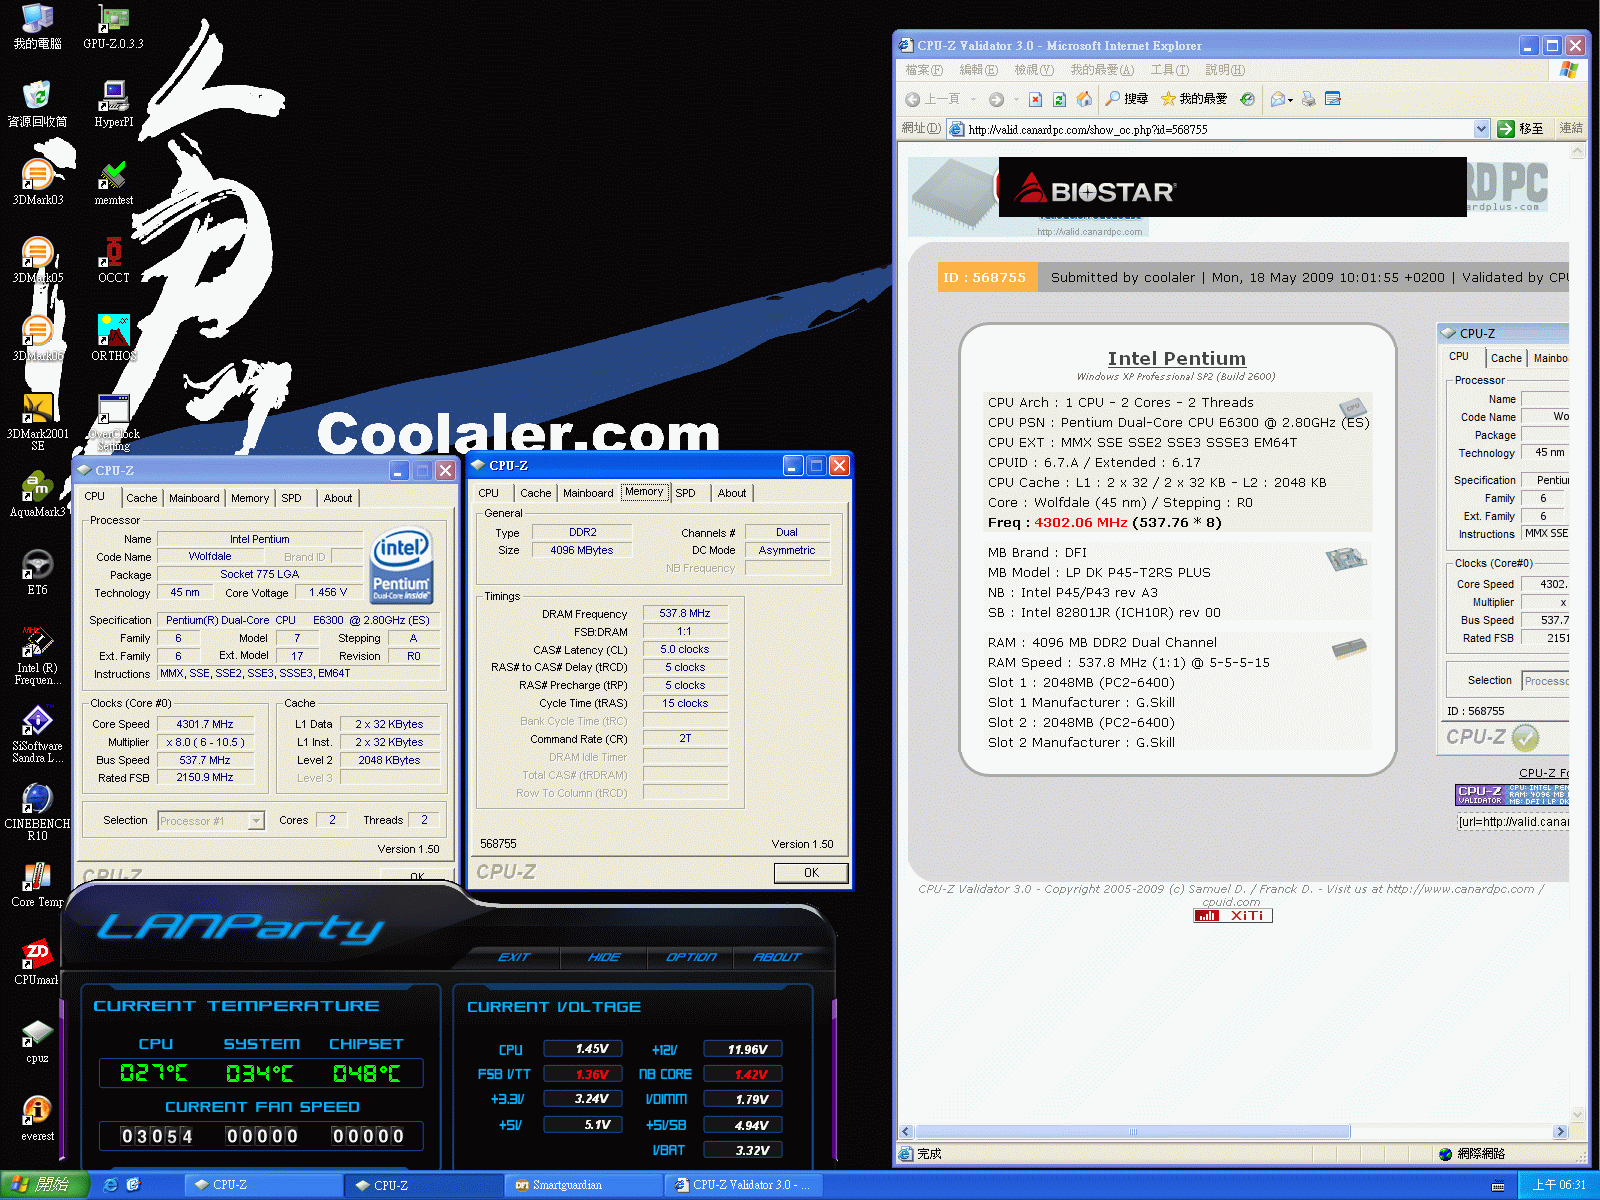Open the GPU-Z 0.3.3 desktop icon
The image size is (1600, 1200).
pos(113,27)
